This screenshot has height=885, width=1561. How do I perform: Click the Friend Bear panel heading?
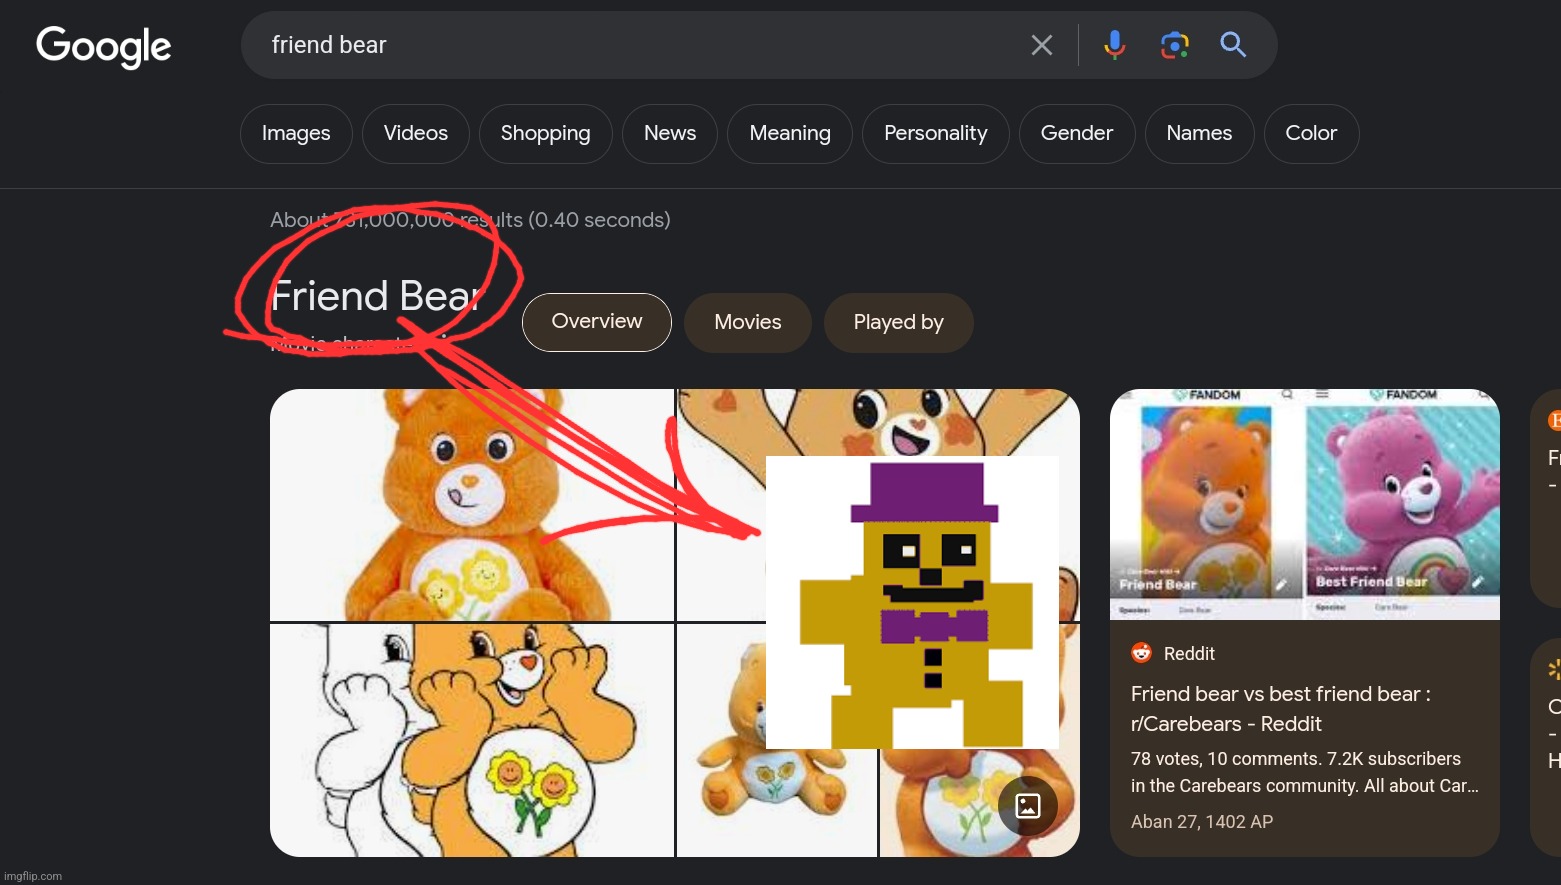pyautogui.click(x=376, y=296)
